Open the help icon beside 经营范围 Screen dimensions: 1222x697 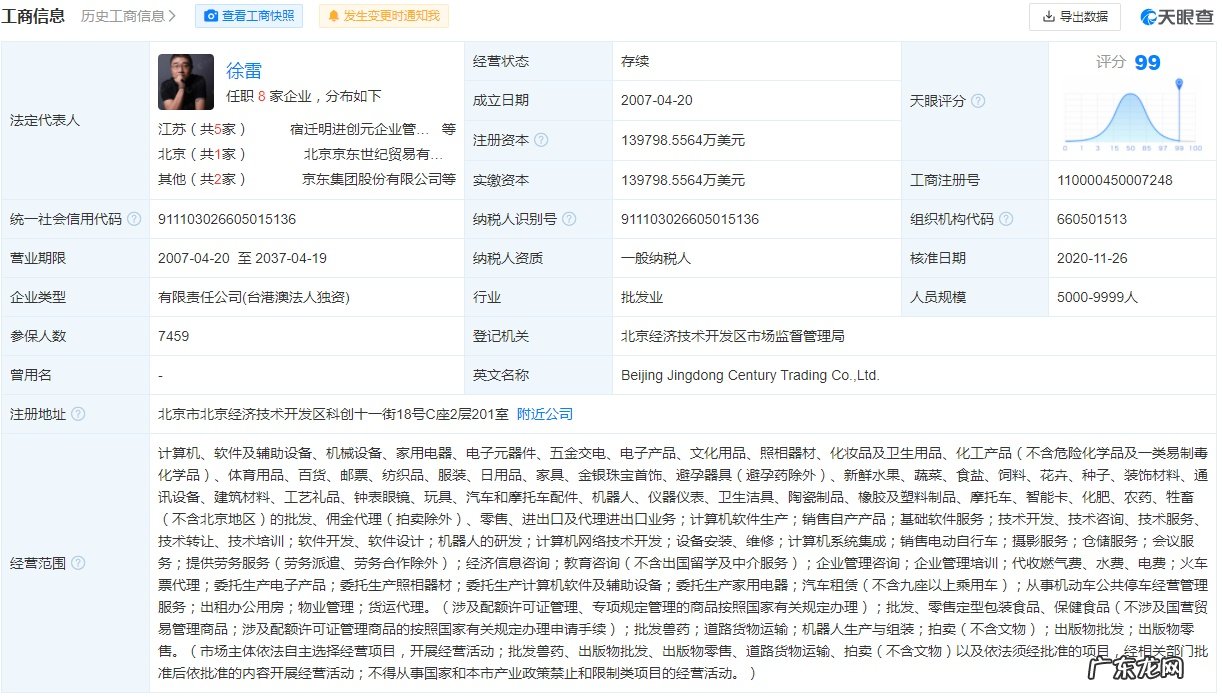click(x=78, y=563)
